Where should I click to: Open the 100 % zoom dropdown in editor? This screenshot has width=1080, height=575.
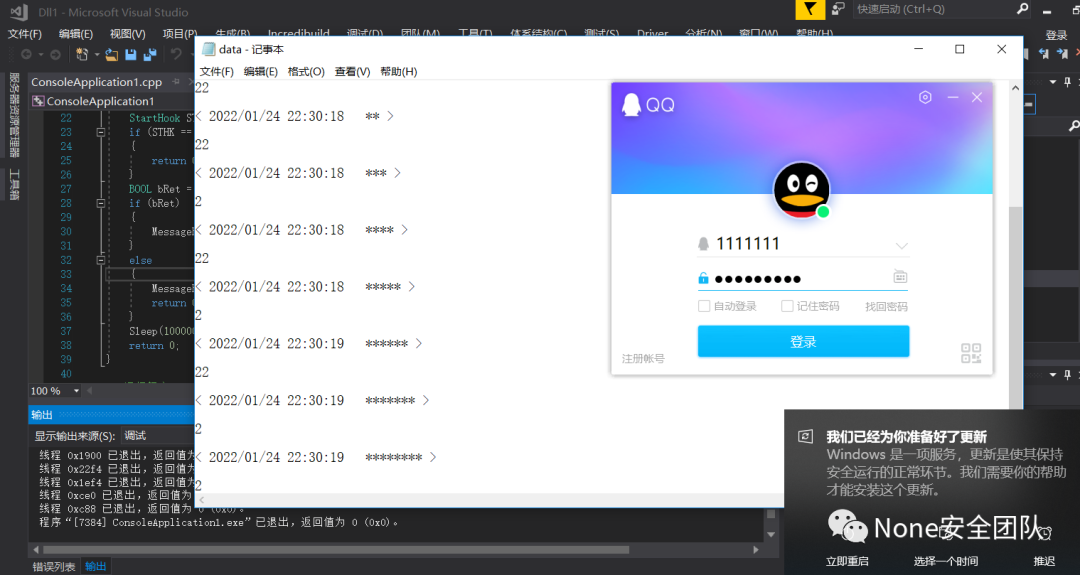click(76, 390)
